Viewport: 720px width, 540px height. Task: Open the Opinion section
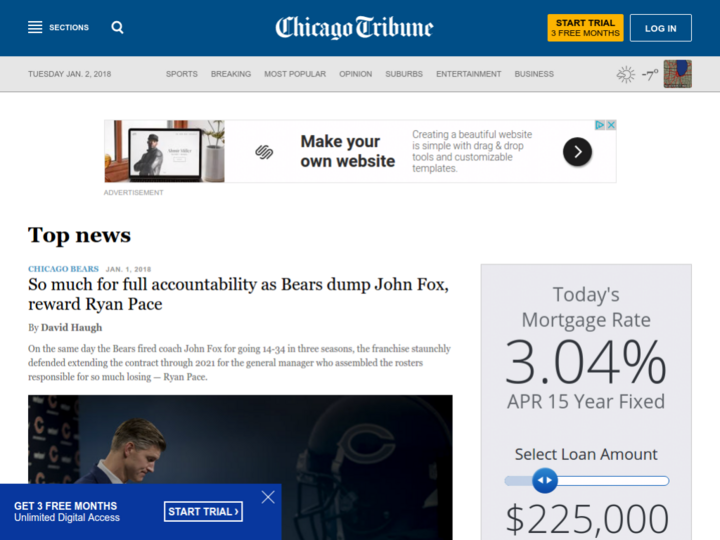pos(355,74)
